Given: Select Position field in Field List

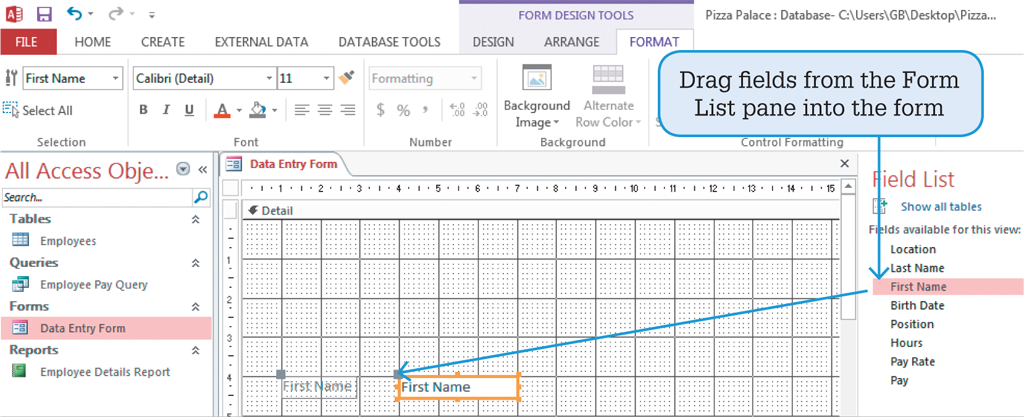Looking at the screenshot, I should tap(912, 324).
